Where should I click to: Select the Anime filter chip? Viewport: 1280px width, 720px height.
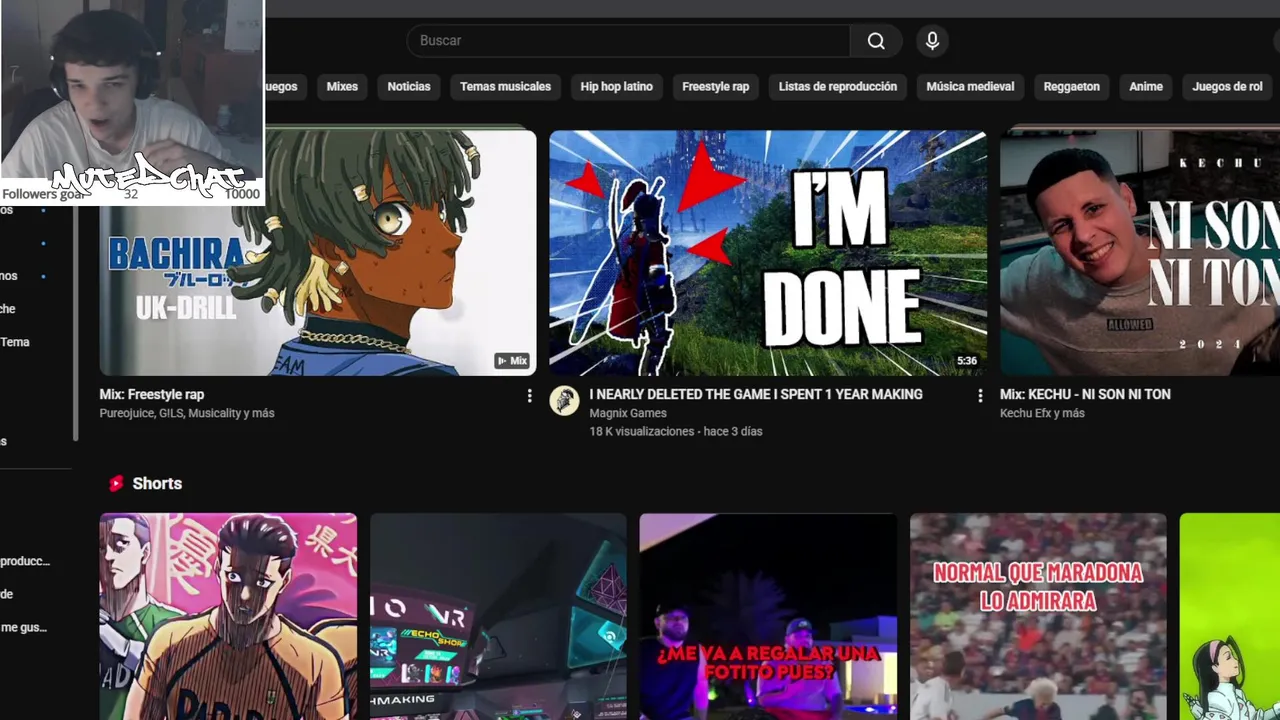[x=1146, y=87]
